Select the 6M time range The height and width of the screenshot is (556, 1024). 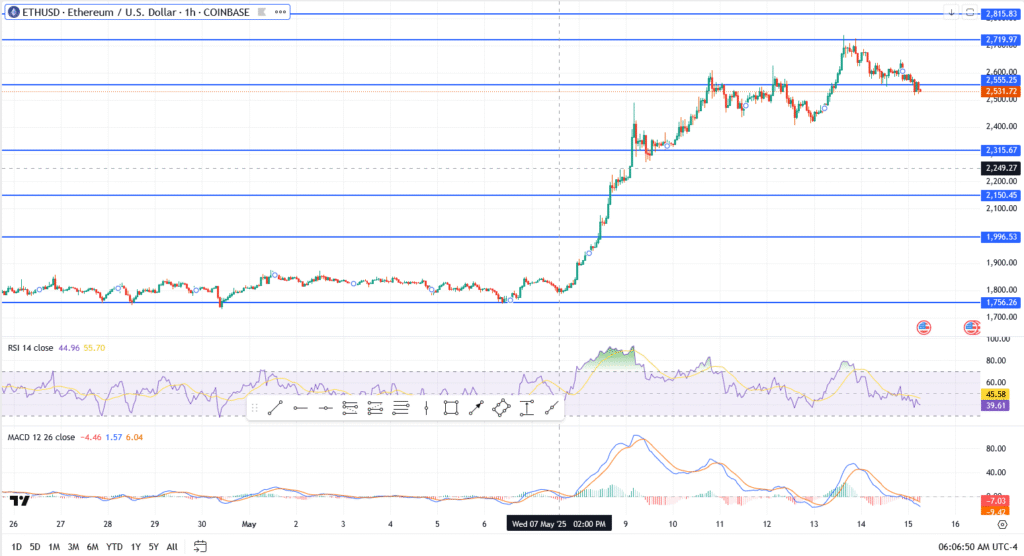[91, 546]
